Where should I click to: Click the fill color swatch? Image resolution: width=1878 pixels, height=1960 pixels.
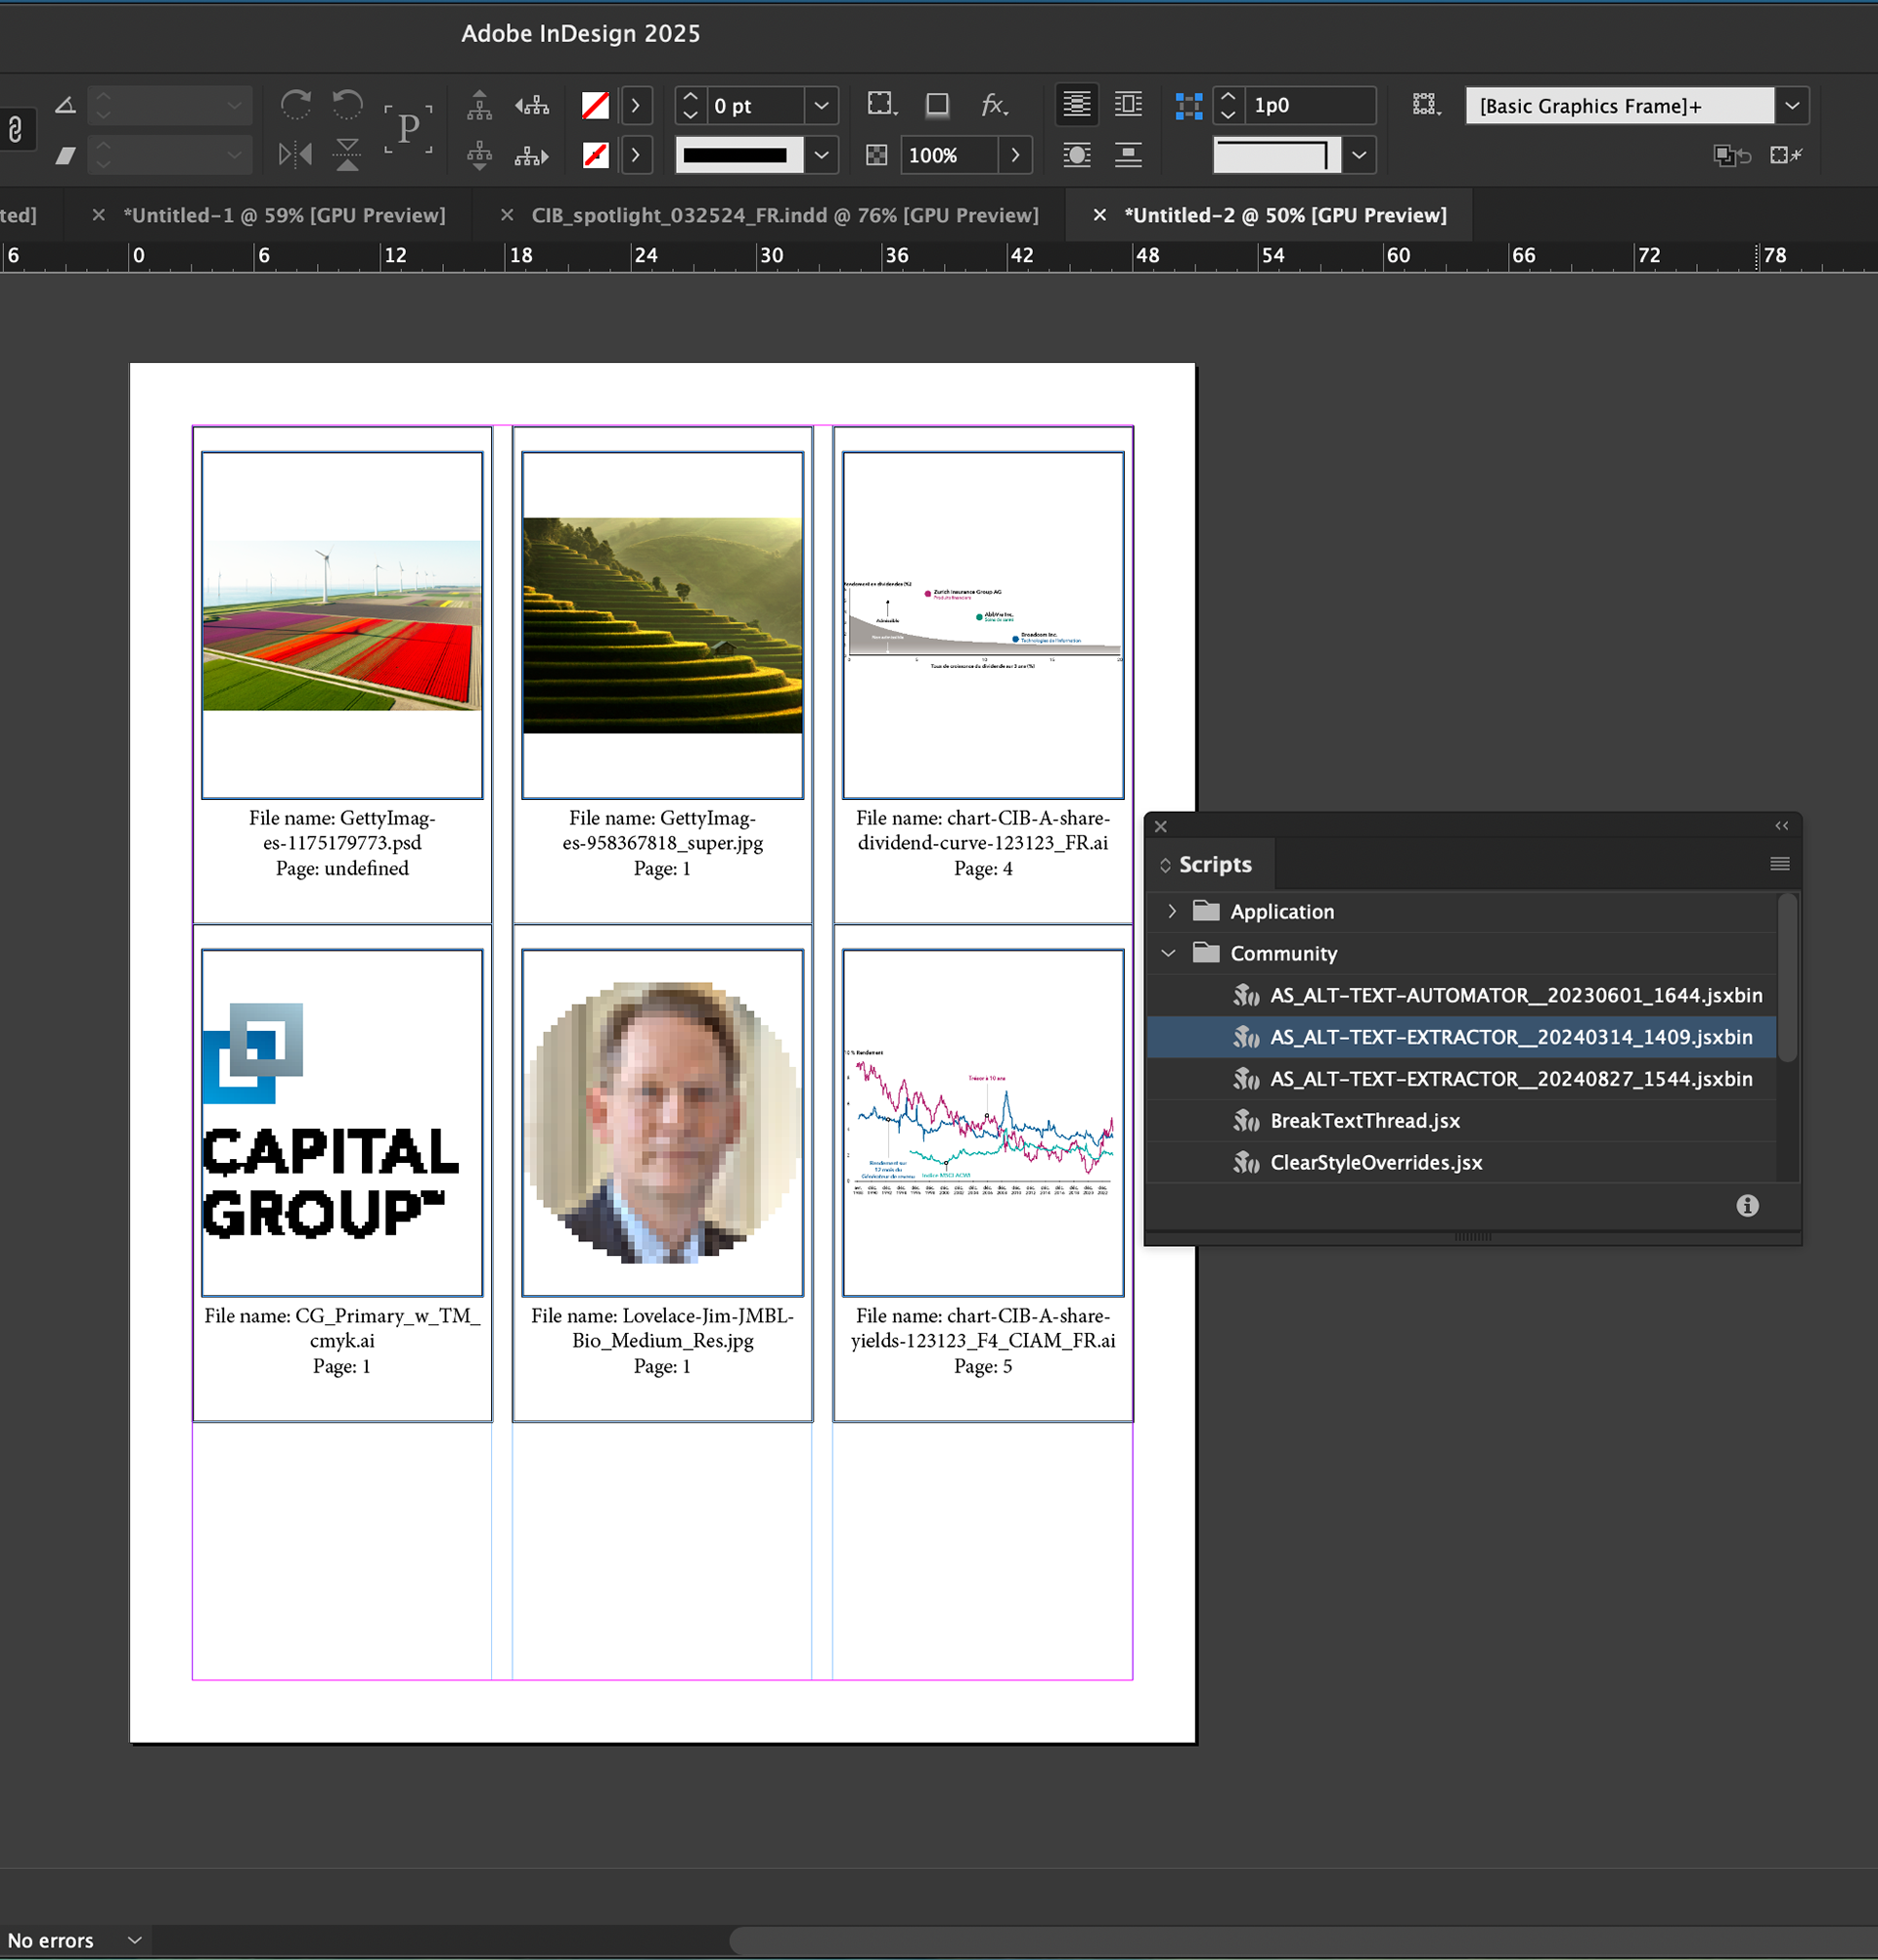point(595,105)
